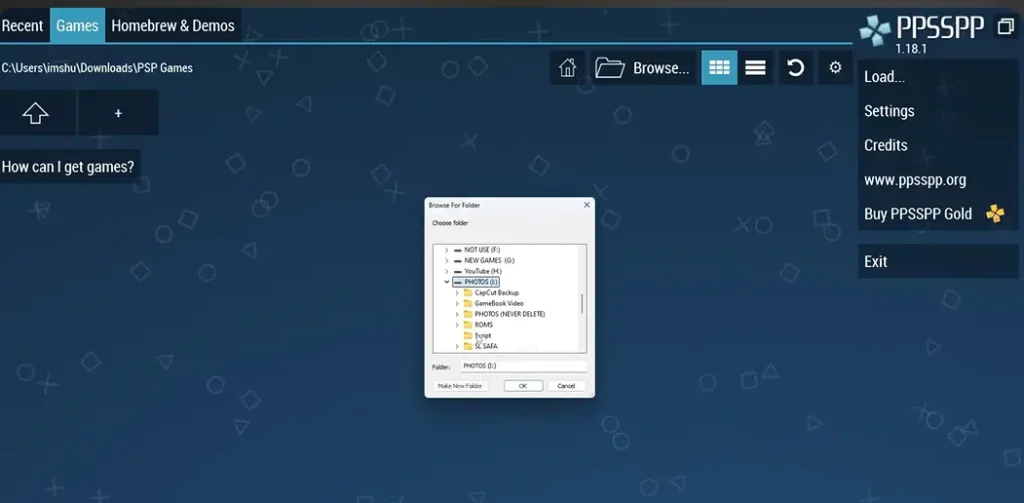Pin path with the plus button
The width and height of the screenshot is (1024, 503).
tap(118, 113)
